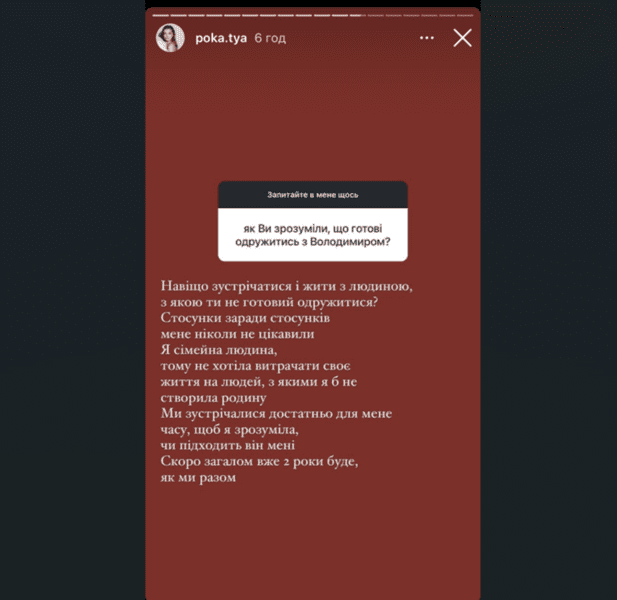Click the line 'Я сімейна людина,'
The image size is (617, 600).
pos(219,349)
